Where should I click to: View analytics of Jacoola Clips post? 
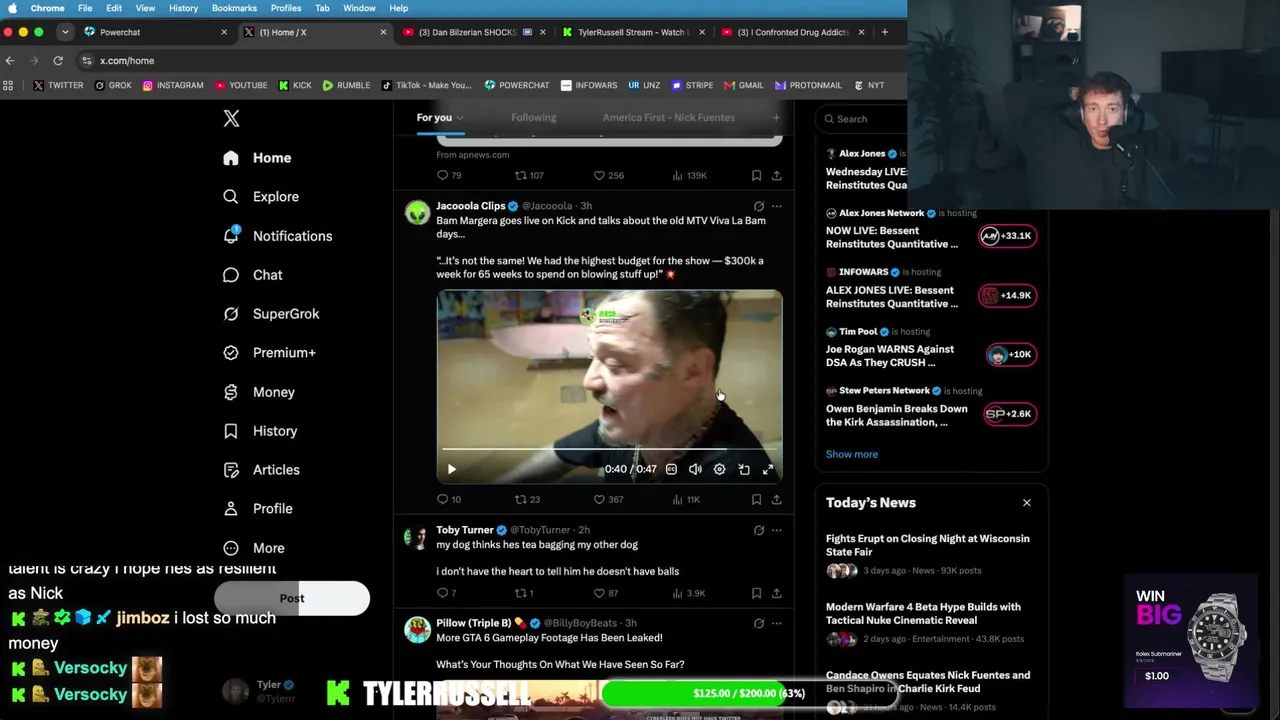click(685, 499)
